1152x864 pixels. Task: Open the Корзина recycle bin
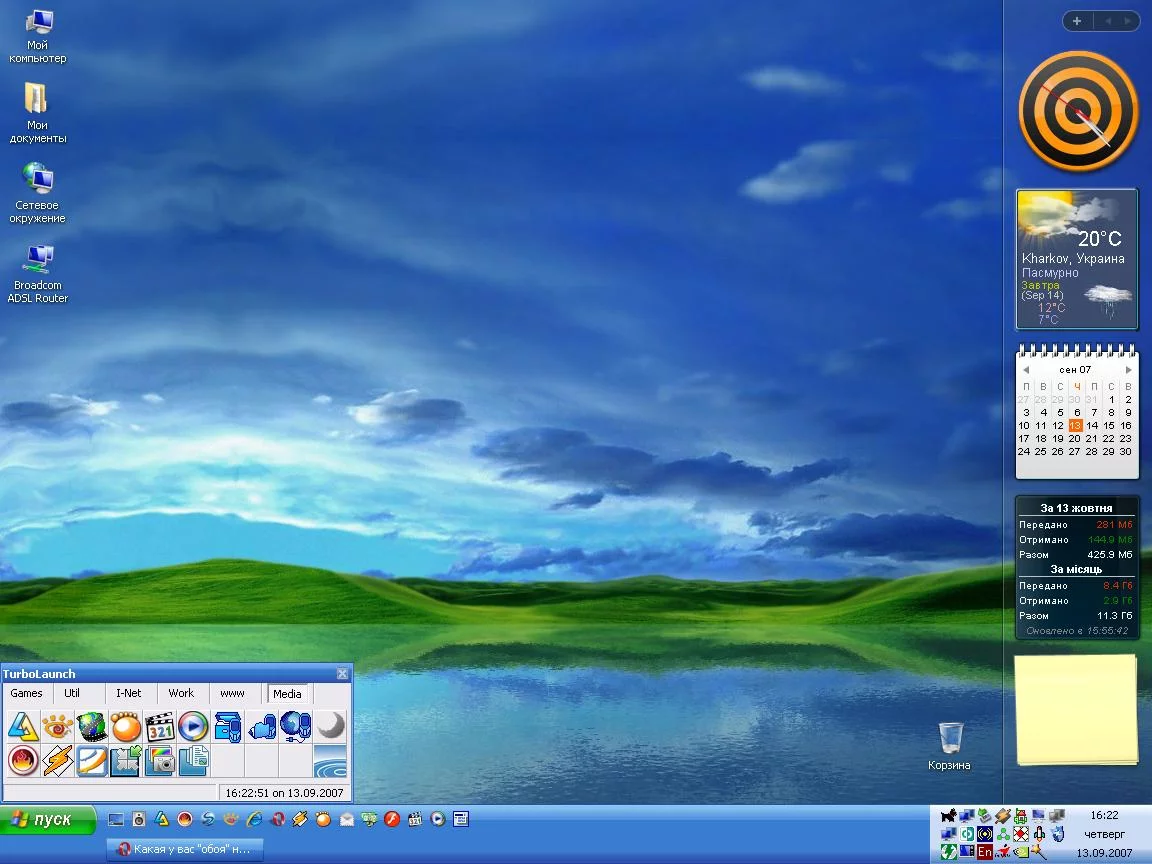pos(950,744)
